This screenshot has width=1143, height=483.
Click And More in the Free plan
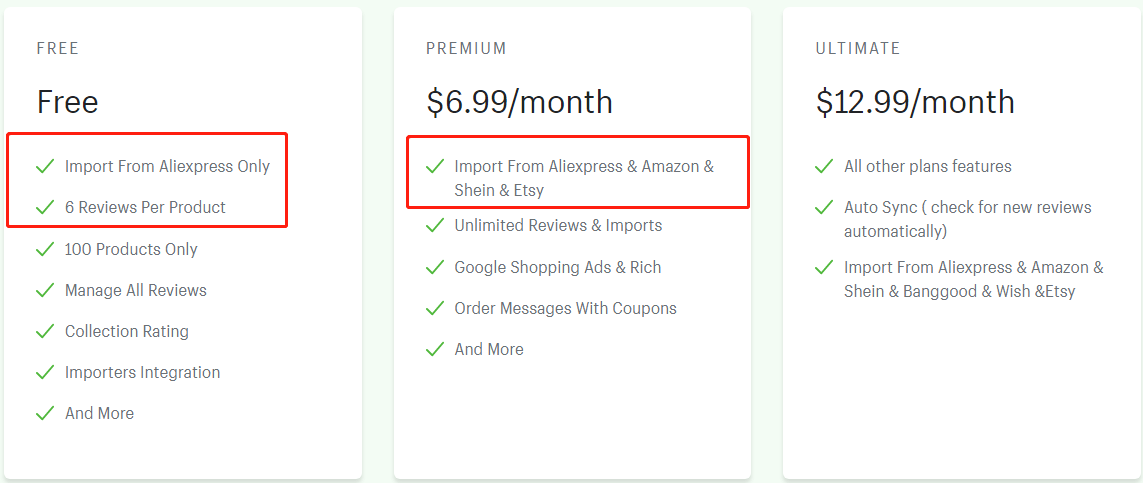(99, 413)
